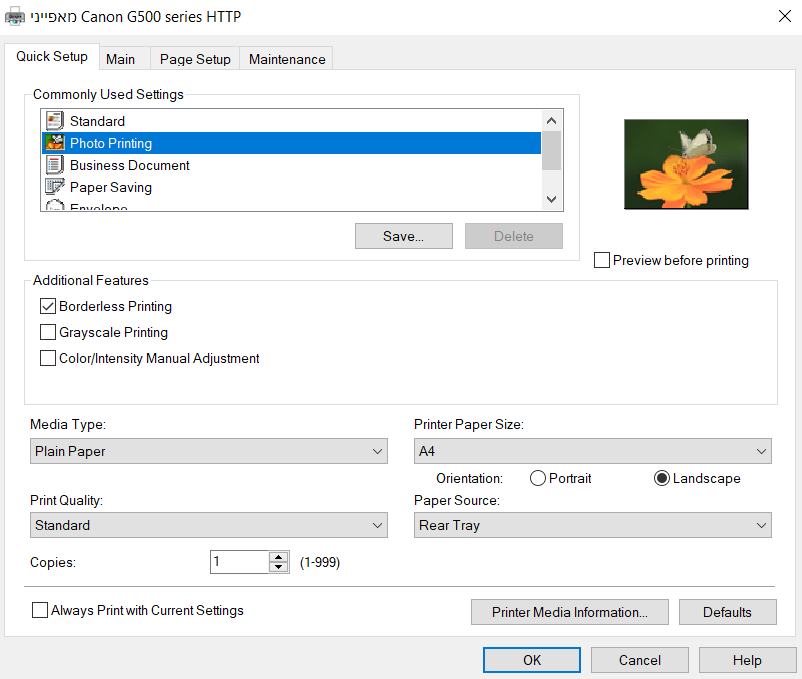Open the Media Type dropdown

click(x=208, y=451)
